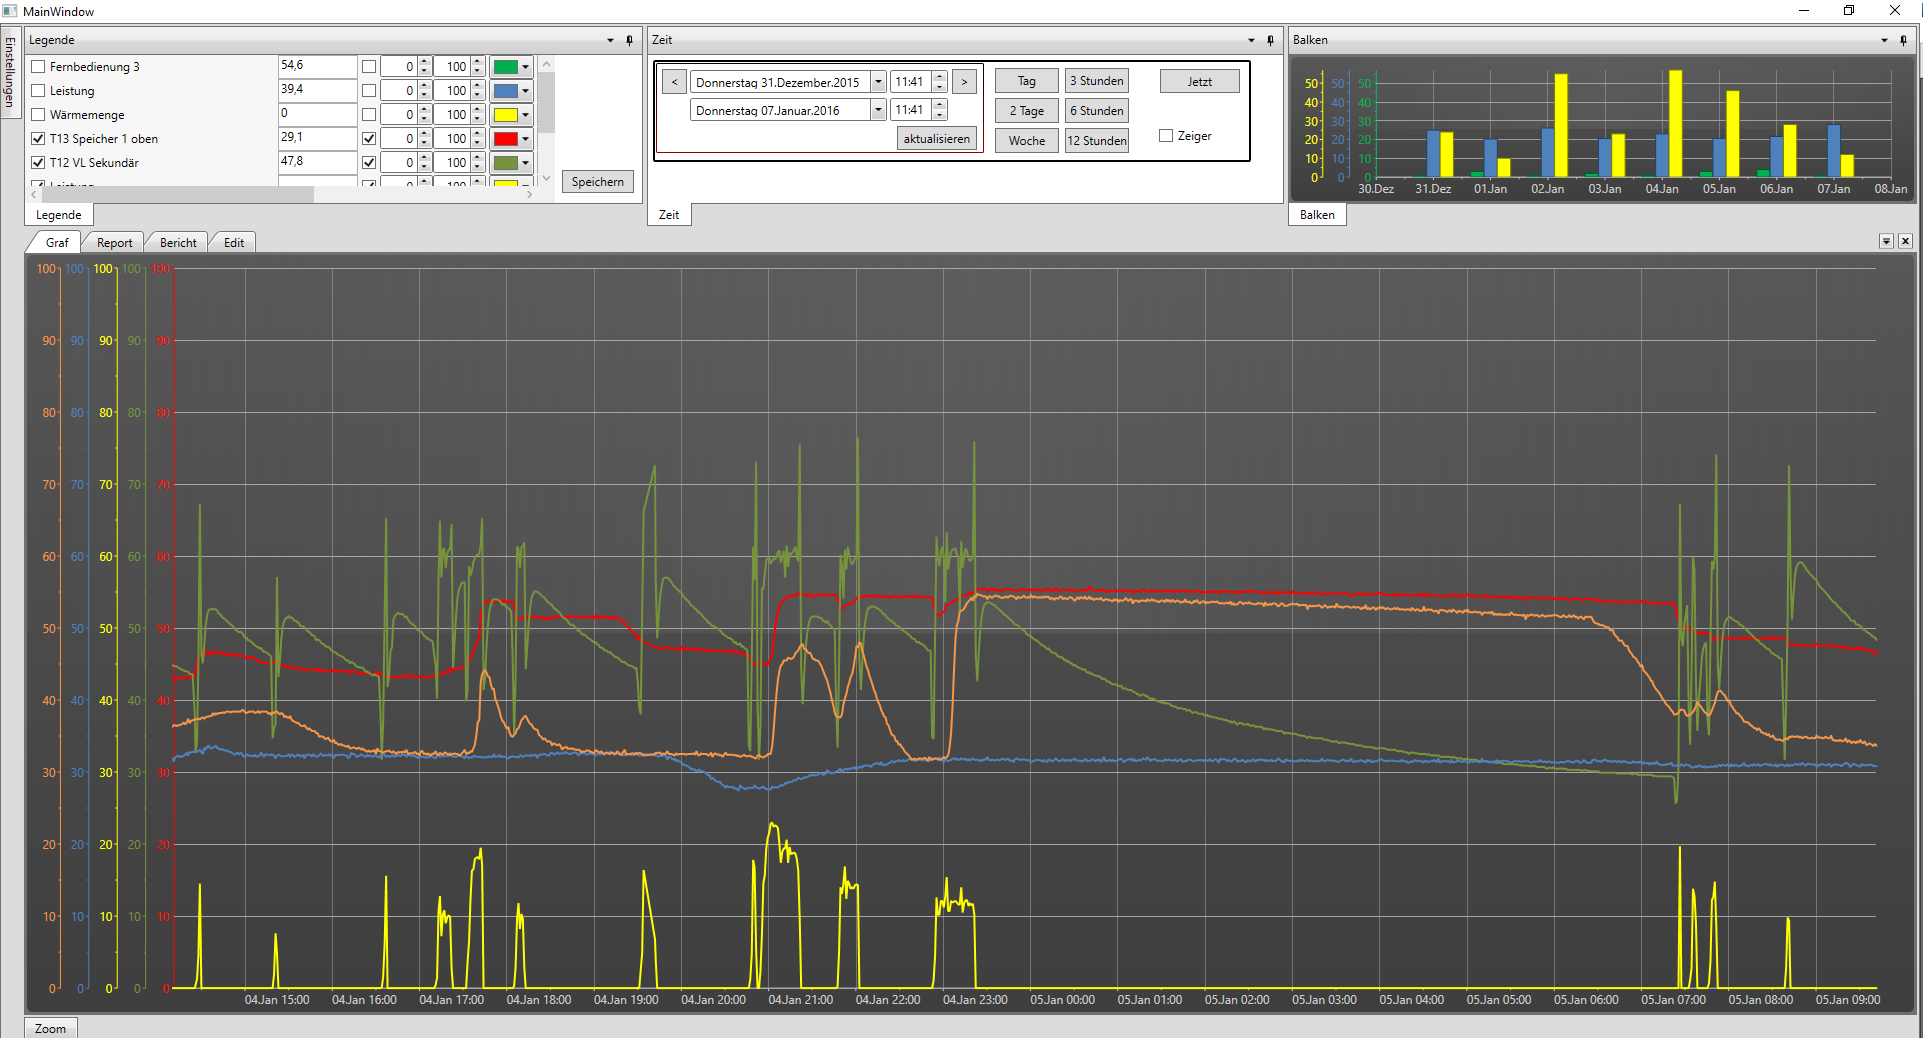Image resolution: width=1923 pixels, height=1038 pixels.
Task: Increase the start time 11:41 spinner
Action: [x=939, y=77]
